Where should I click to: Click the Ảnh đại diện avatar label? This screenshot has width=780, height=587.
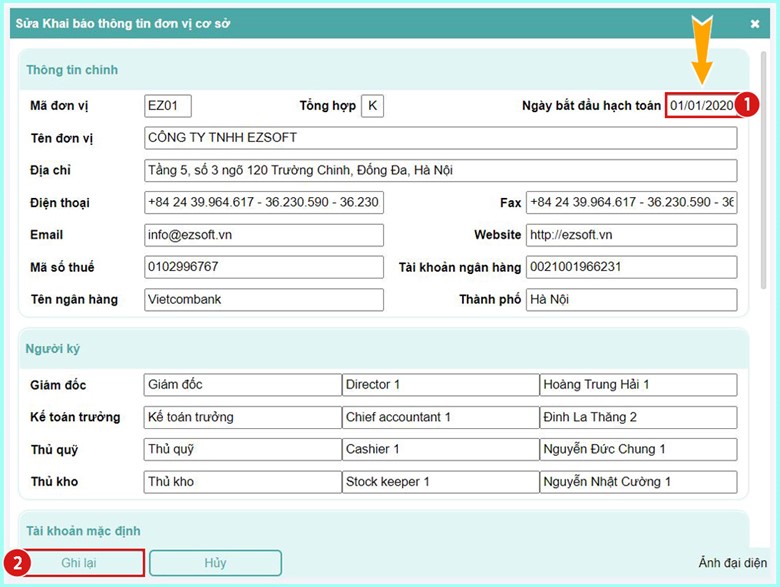[x=732, y=564]
